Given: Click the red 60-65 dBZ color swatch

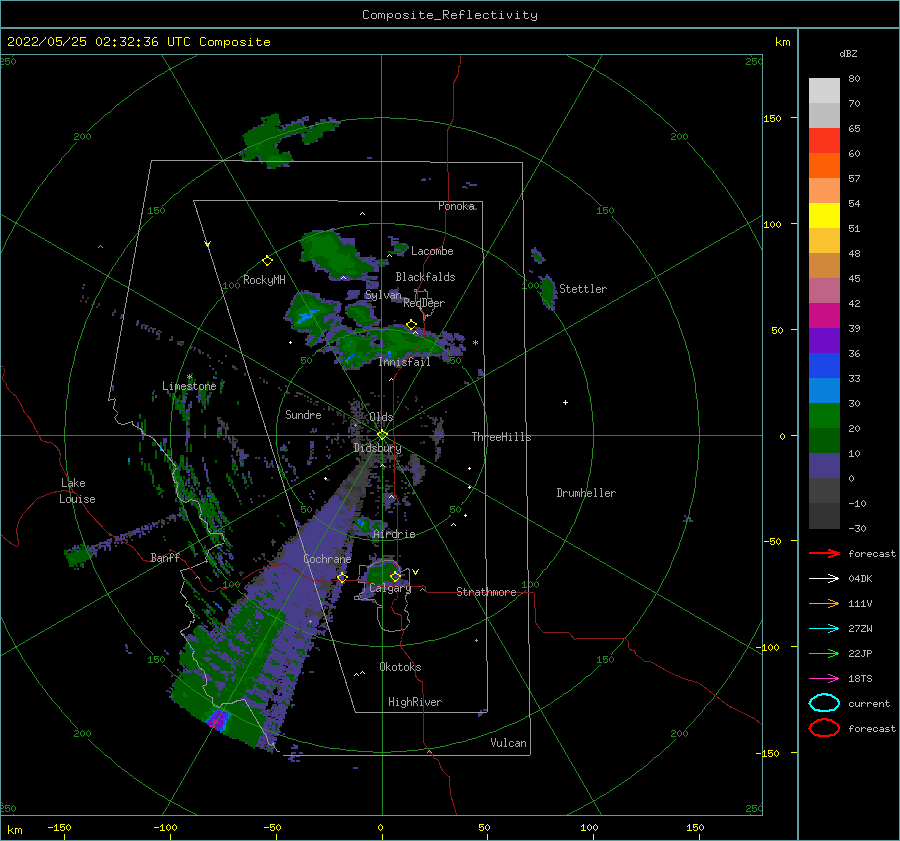Looking at the screenshot, I should [824, 141].
